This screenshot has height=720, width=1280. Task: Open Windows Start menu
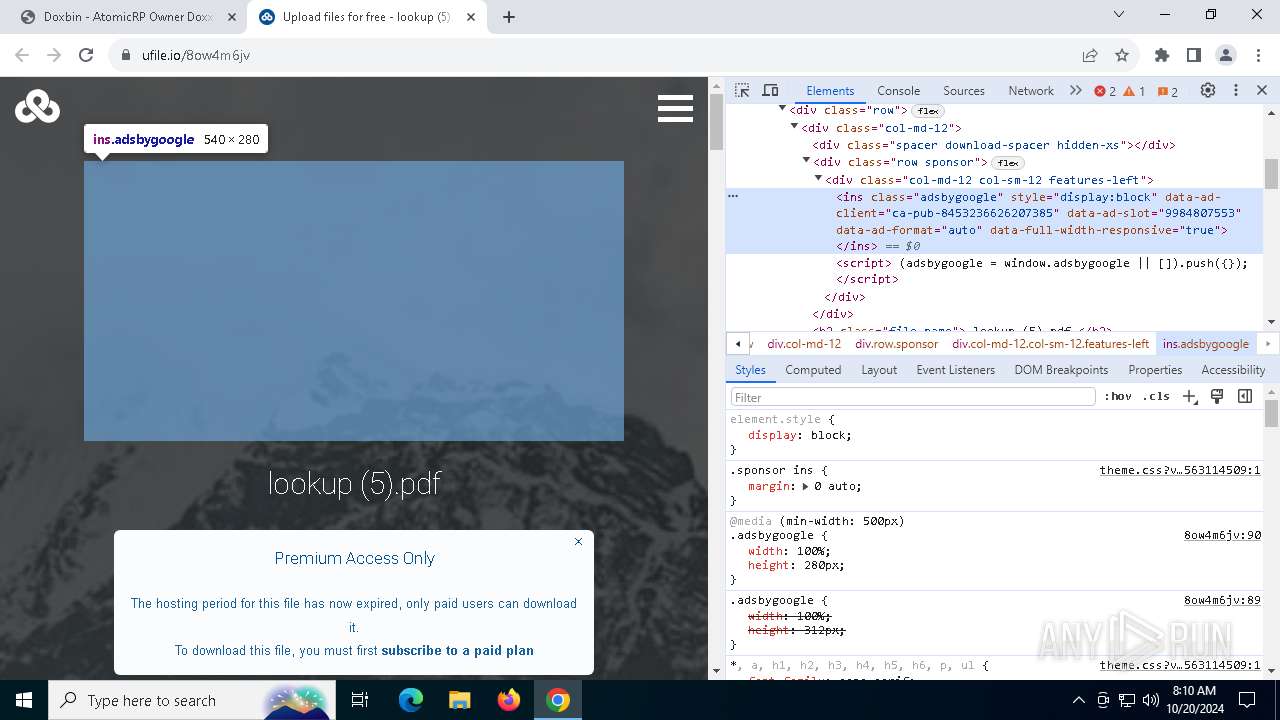tap(24, 700)
